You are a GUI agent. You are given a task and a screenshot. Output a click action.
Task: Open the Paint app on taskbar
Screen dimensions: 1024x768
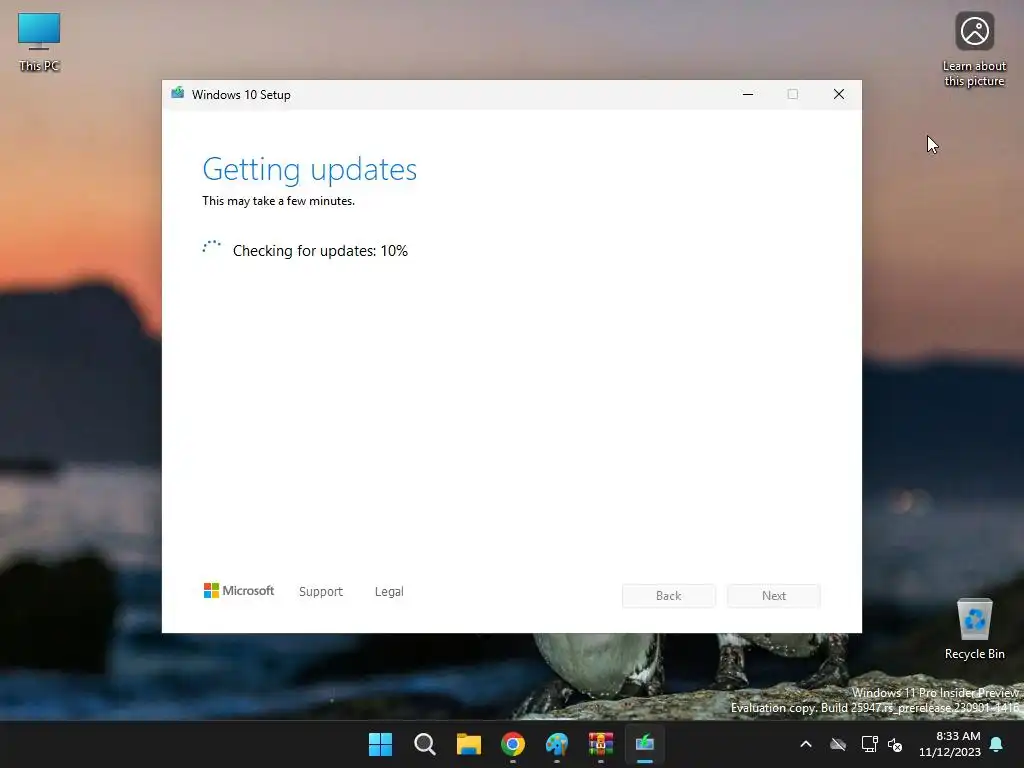tap(557, 744)
